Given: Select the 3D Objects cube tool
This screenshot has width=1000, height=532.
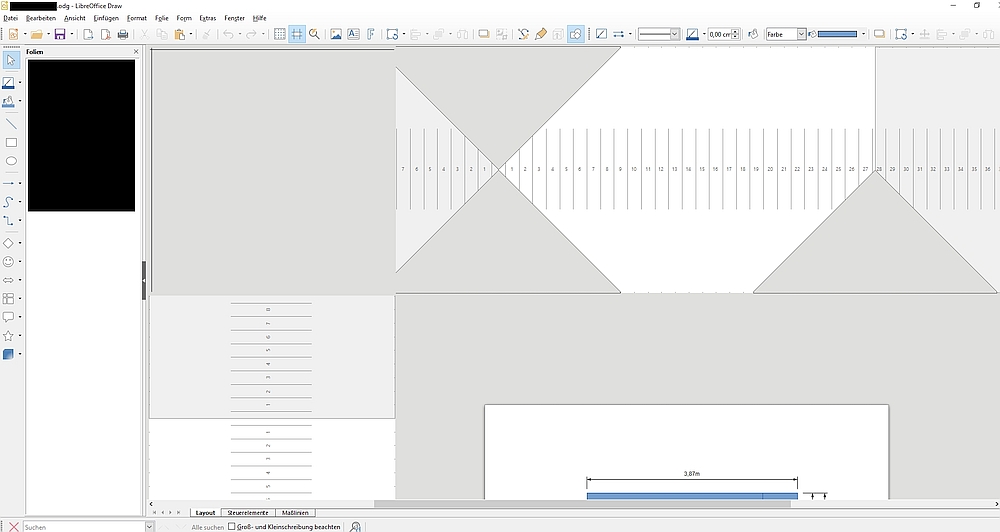Looking at the screenshot, I should 8,354.
